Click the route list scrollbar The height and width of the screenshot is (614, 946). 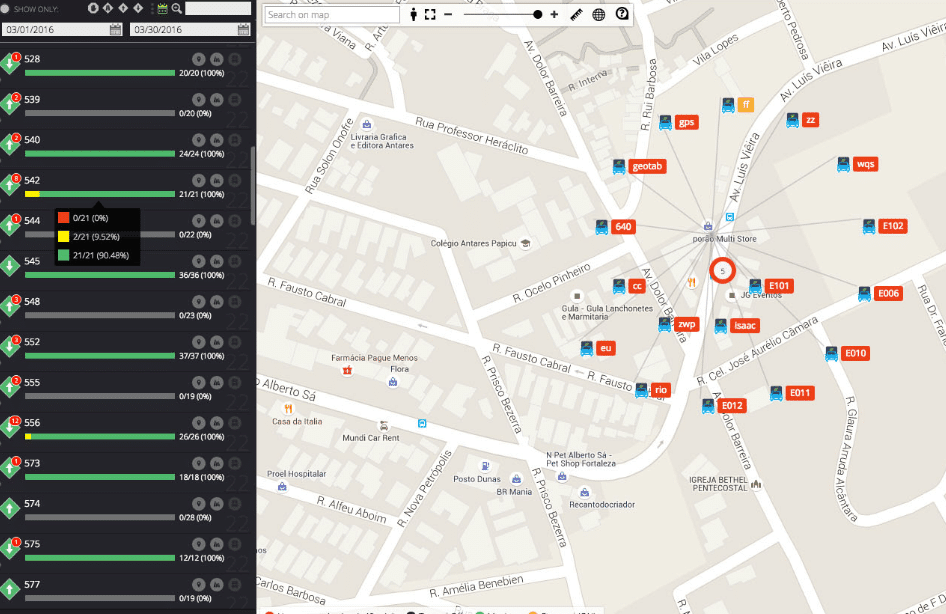click(x=253, y=186)
